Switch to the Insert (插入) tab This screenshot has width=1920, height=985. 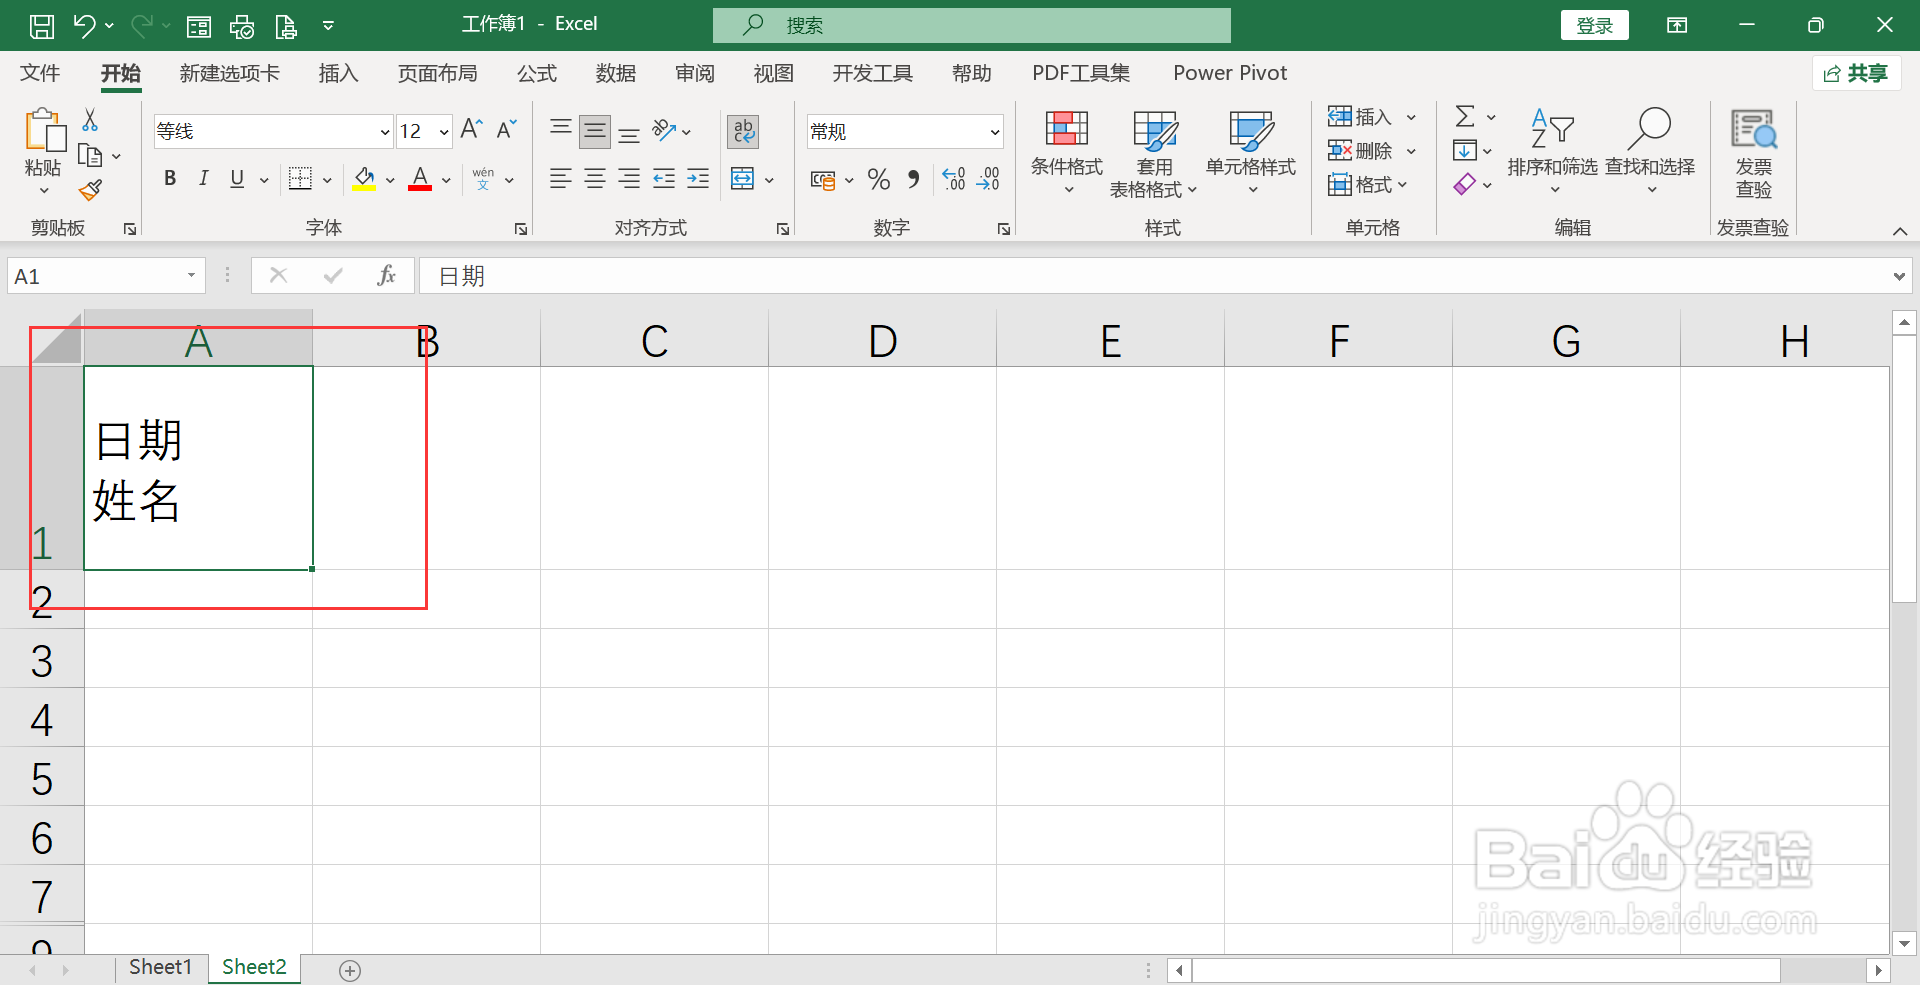338,73
